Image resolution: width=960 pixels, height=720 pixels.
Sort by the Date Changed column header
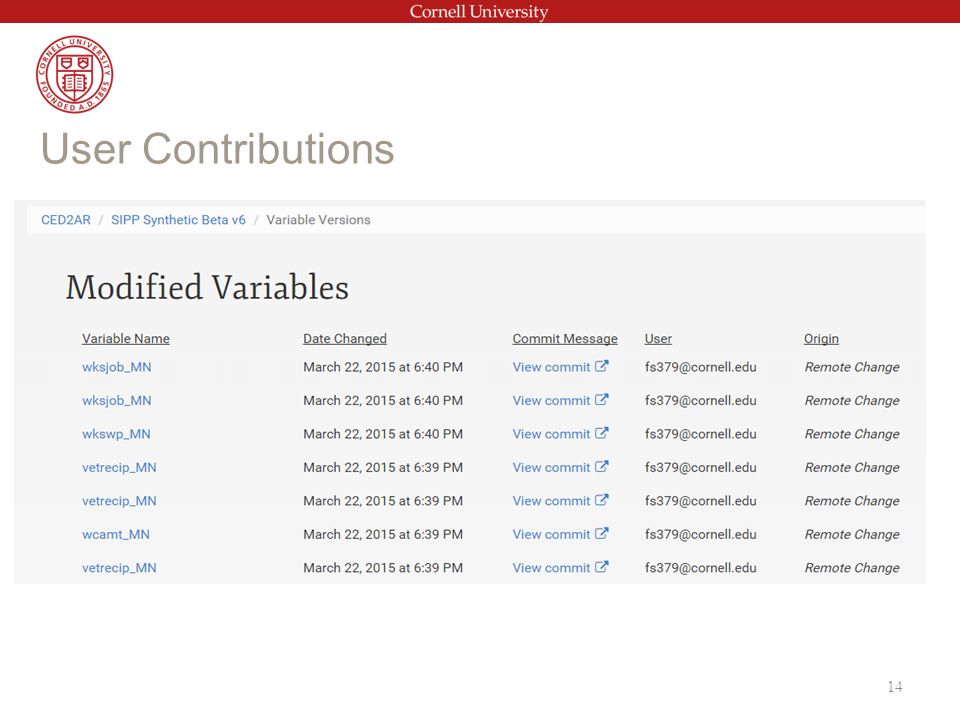tap(345, 339)
